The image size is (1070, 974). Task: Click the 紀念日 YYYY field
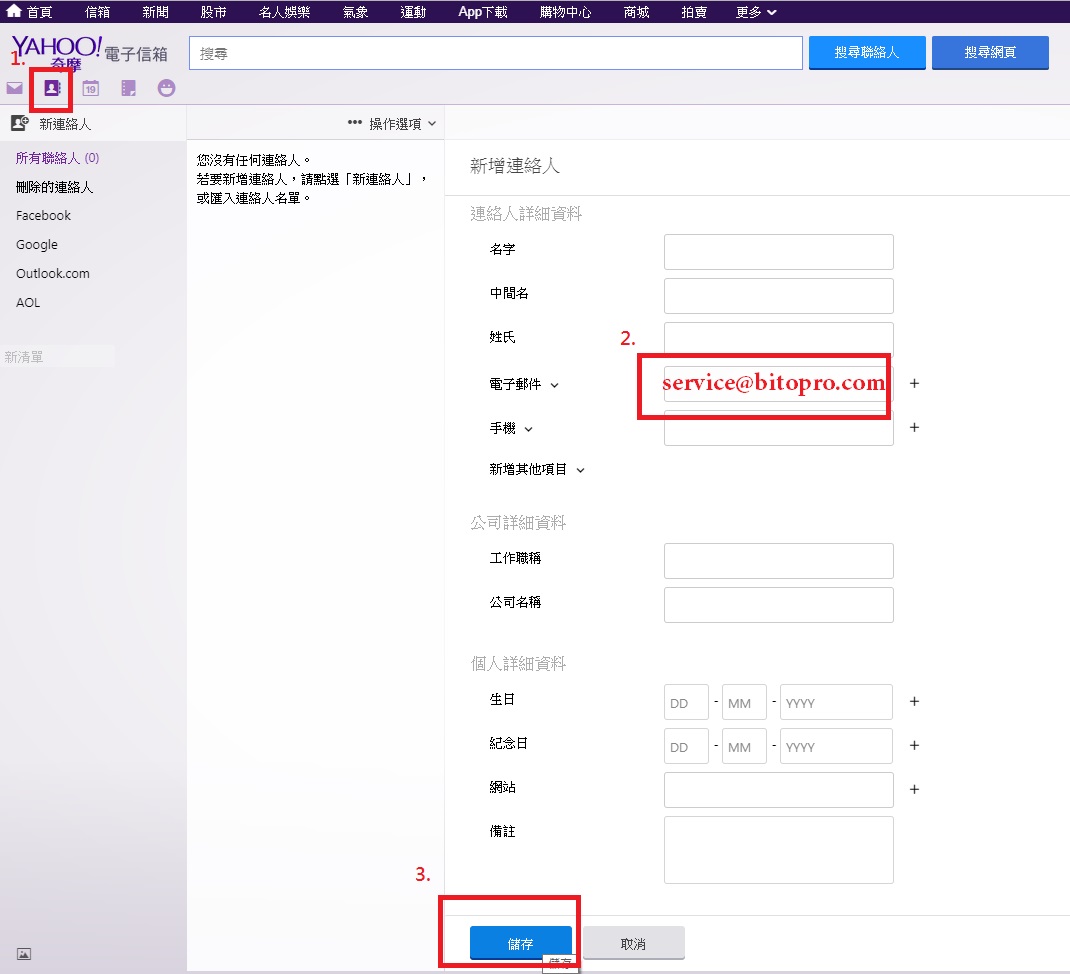click(837, 746)
